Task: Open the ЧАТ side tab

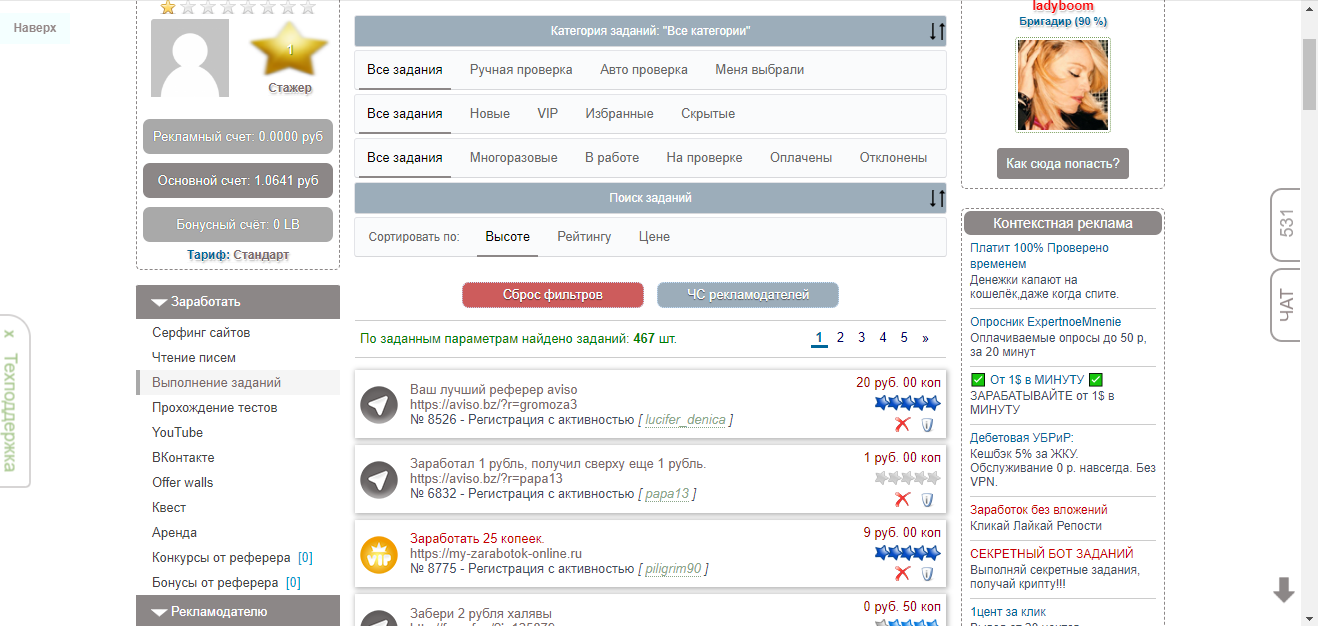Action: pos(1285,305)
